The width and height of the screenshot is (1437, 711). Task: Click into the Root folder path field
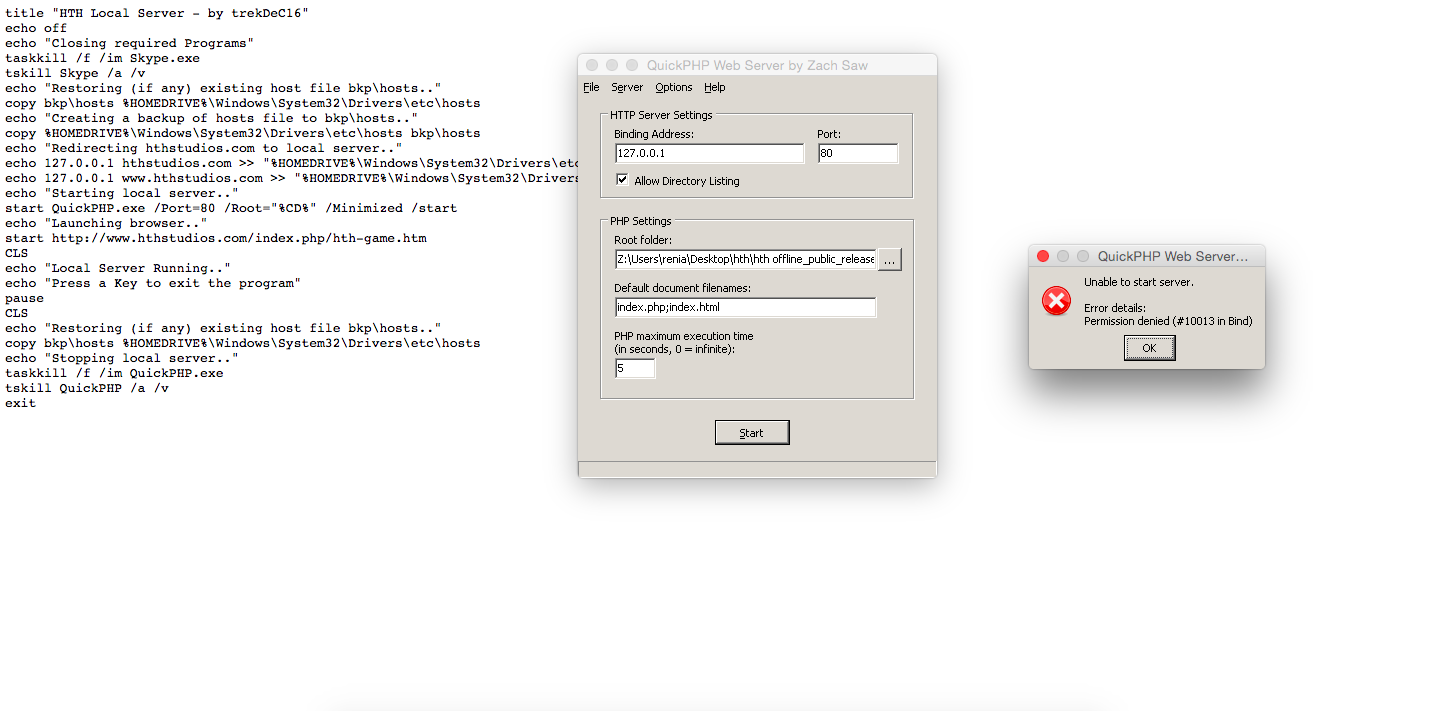[x=745, y=259]
